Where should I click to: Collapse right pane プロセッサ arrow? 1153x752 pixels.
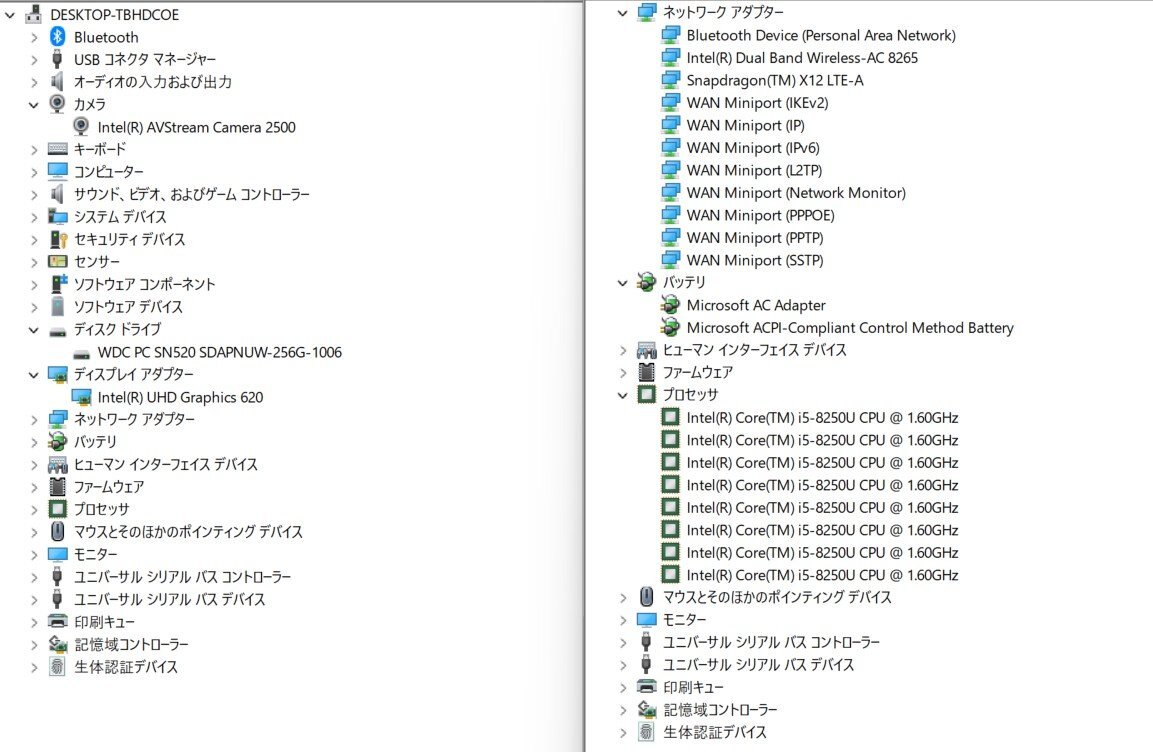pos(623,395)
